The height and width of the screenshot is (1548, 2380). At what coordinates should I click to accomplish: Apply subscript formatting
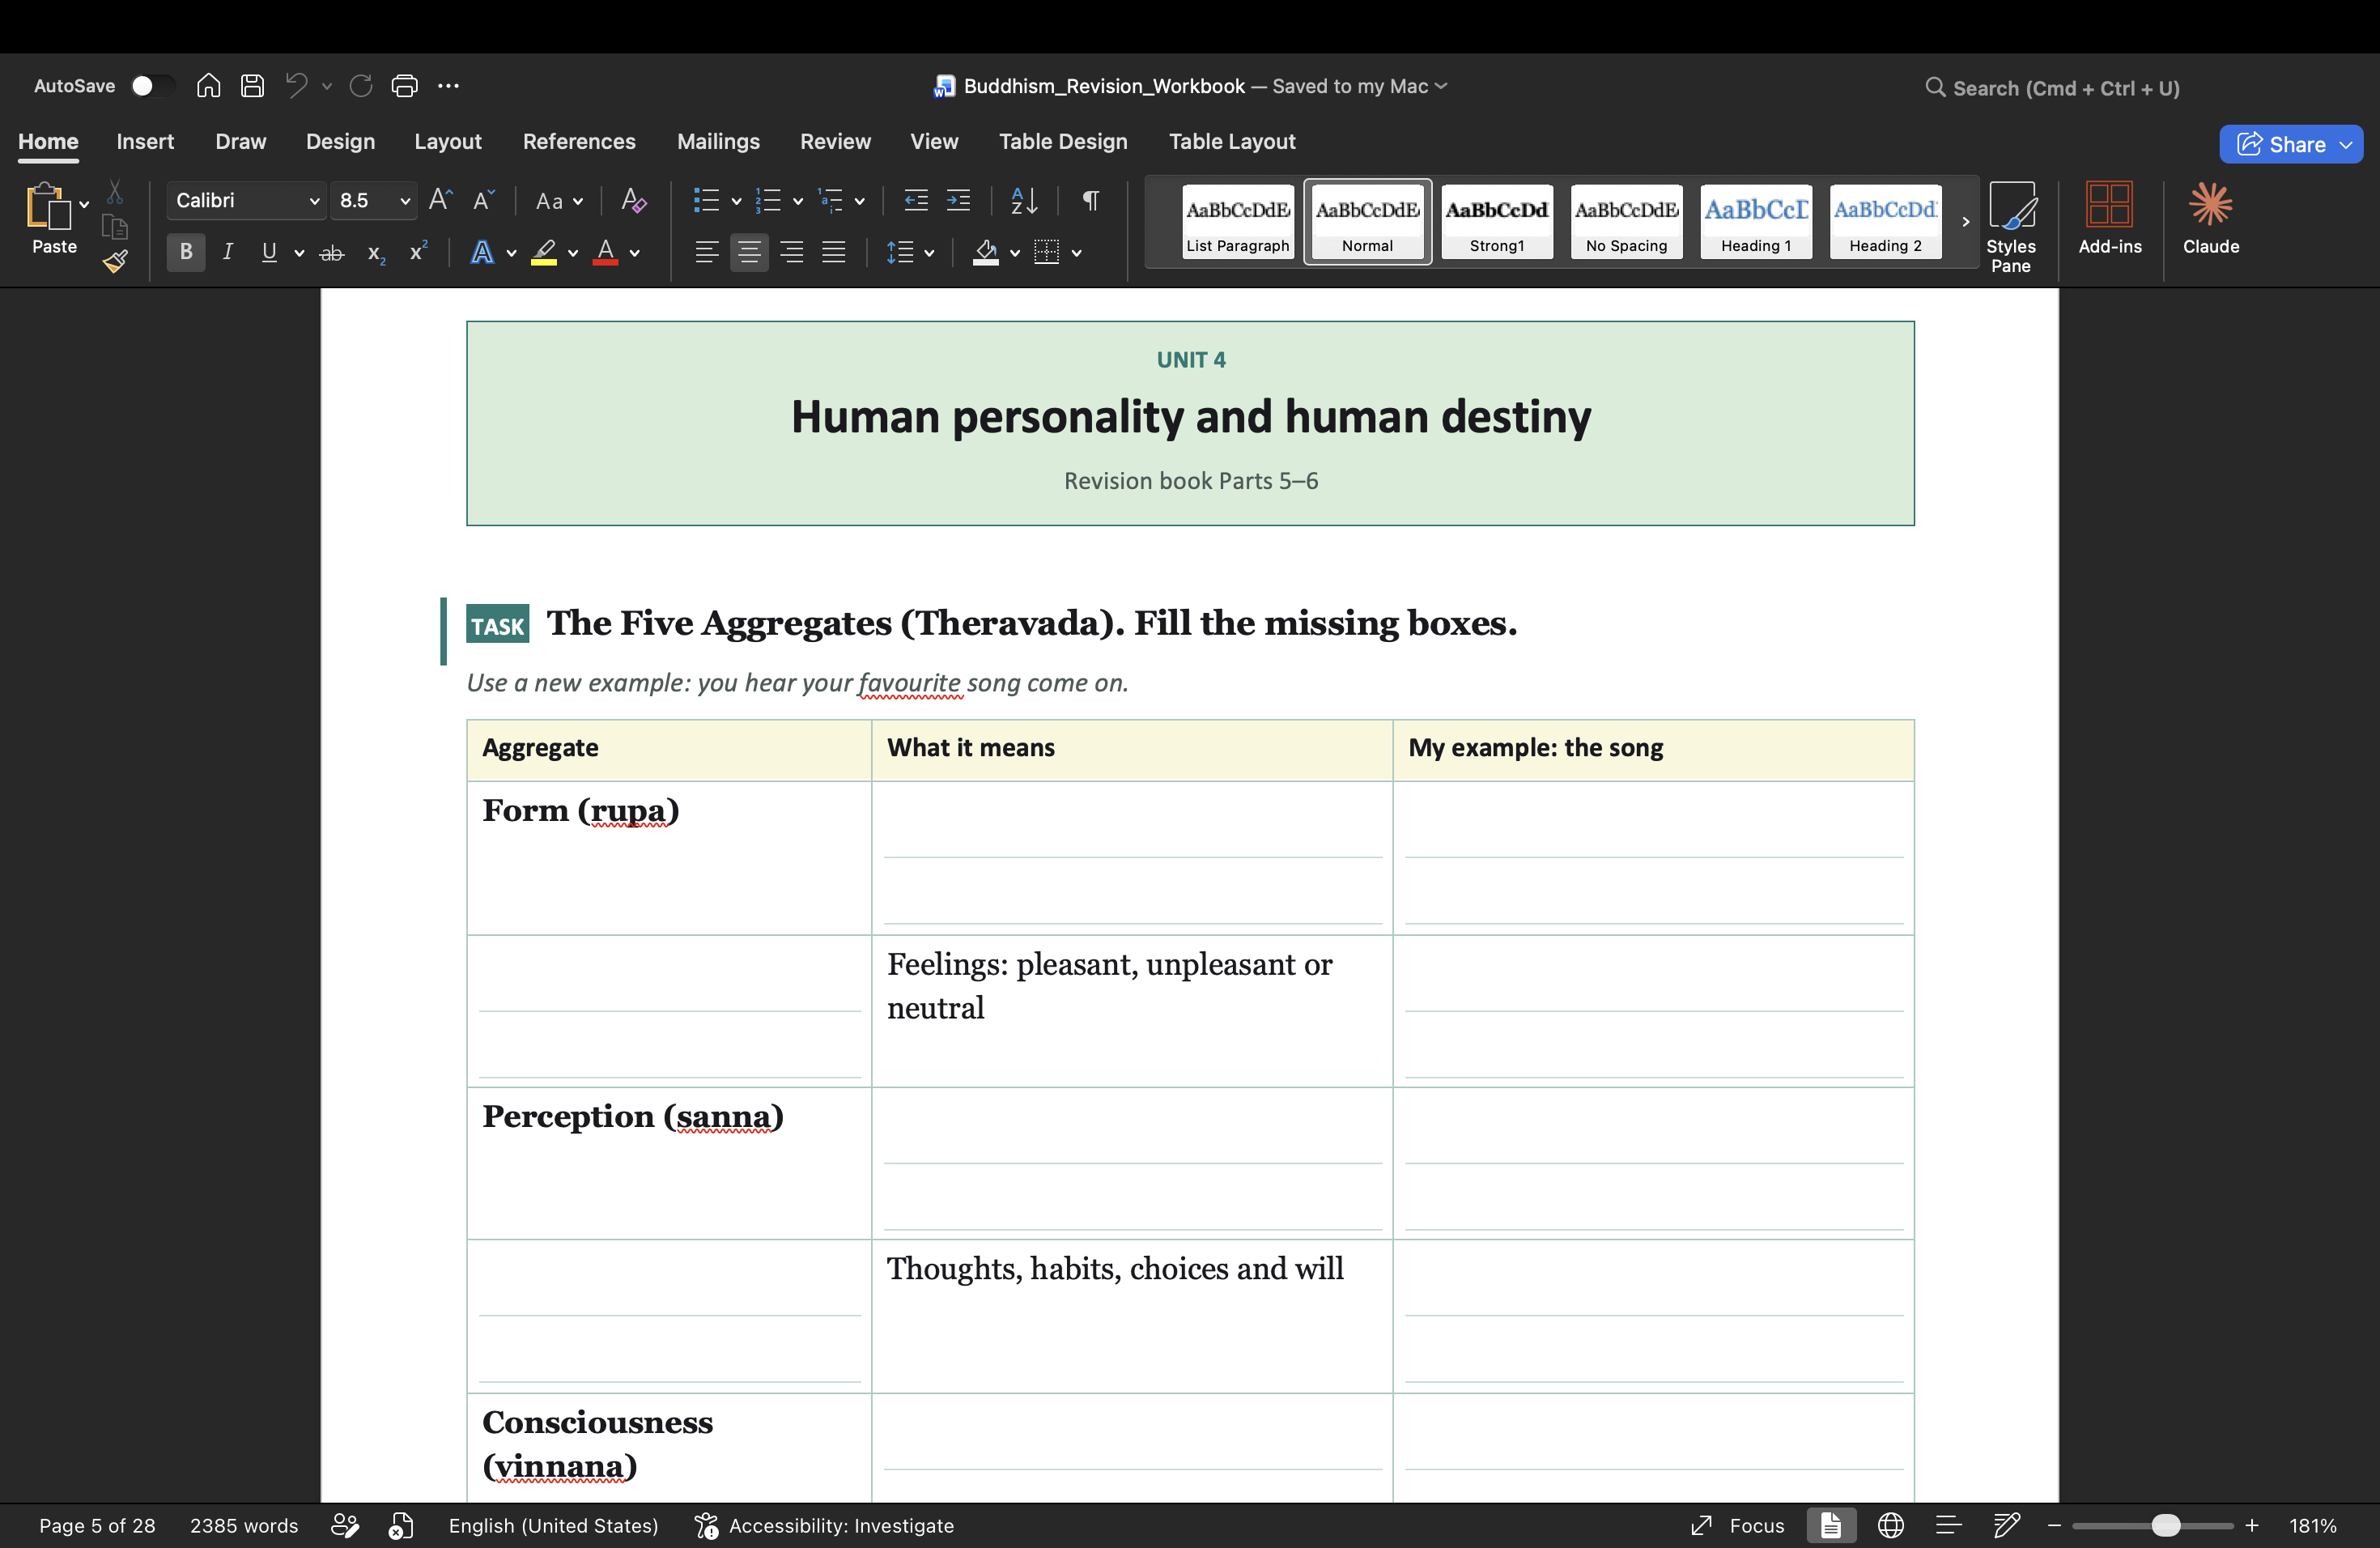376,253
